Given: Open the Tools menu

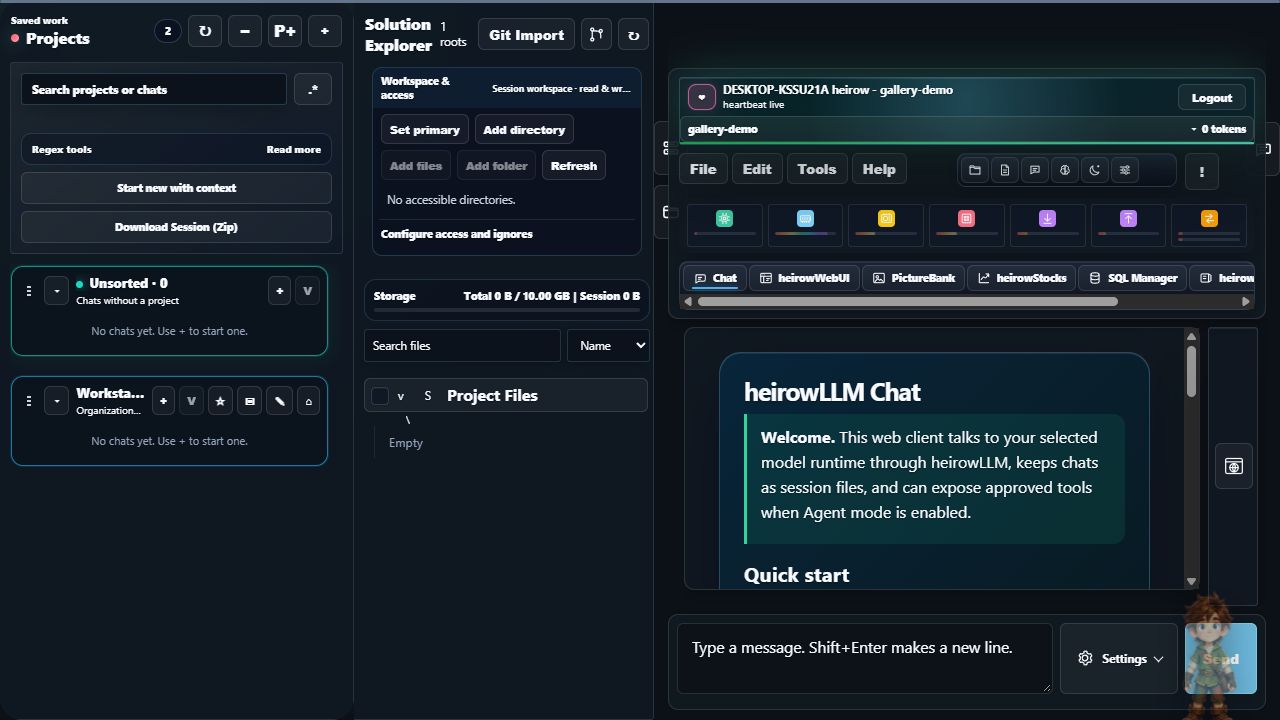Looking at the screenshot, I should tap(817, 169).
